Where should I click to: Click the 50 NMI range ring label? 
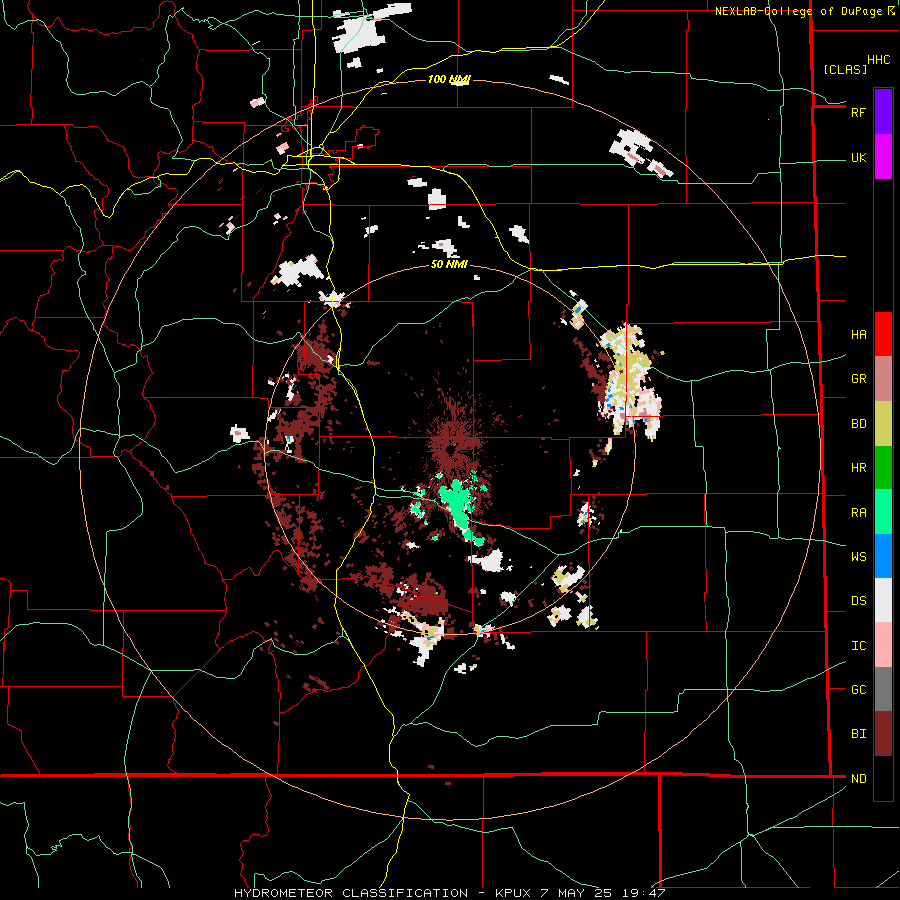point(449,264)
